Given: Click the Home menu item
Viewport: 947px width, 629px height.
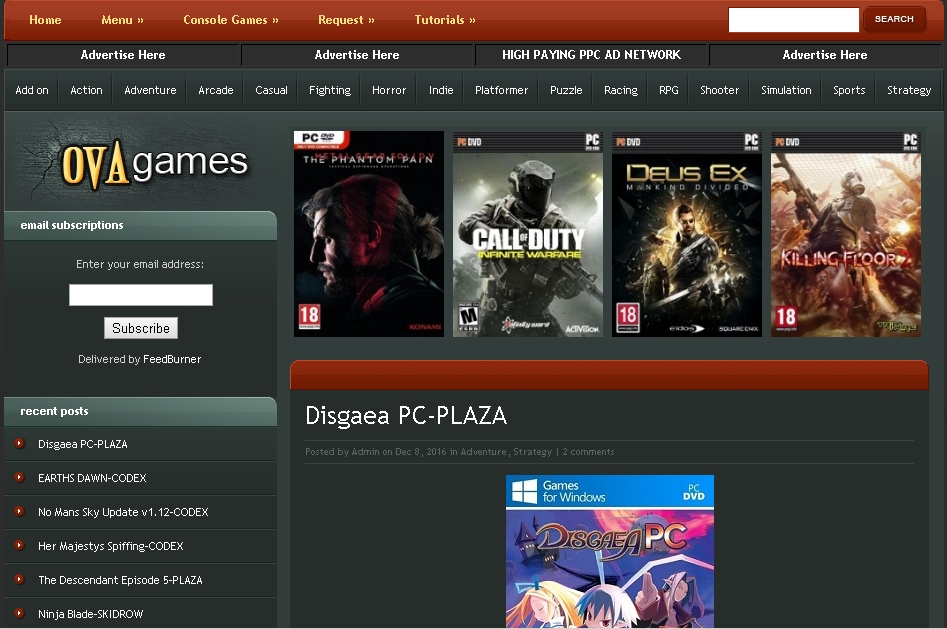Looking at the screenshot, I should (45, 19).
